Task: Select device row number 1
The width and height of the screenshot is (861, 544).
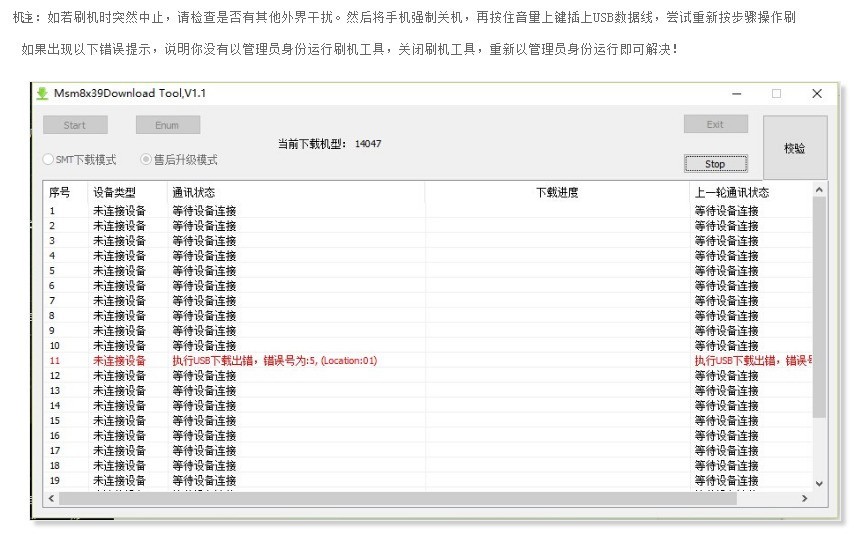Action: tap(428, 211)
